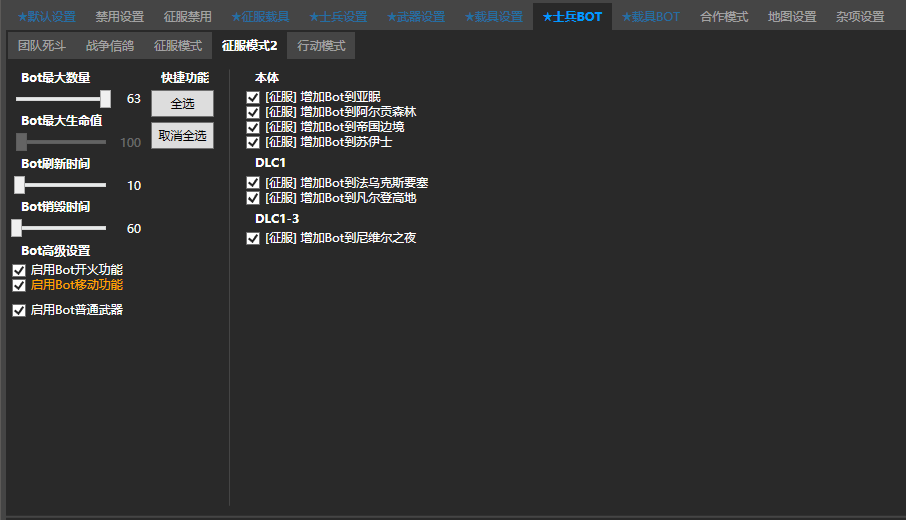Toggle 启用Bot开火功能 checkbox
The image size is (906, 520).
(x=19, y=270)
